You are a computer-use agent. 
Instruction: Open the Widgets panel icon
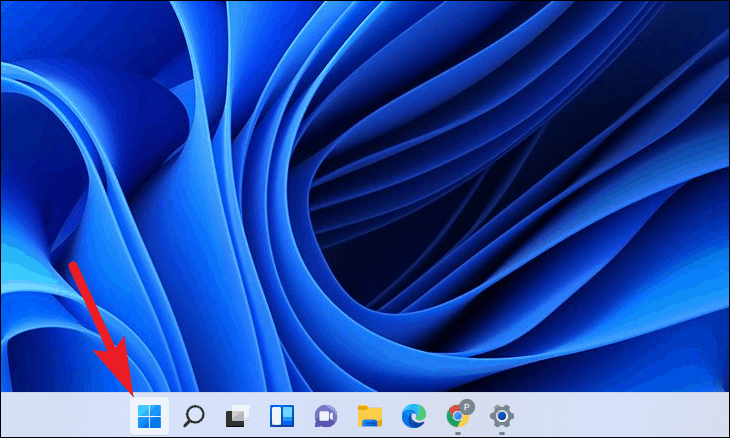click(x=282, y=416)
